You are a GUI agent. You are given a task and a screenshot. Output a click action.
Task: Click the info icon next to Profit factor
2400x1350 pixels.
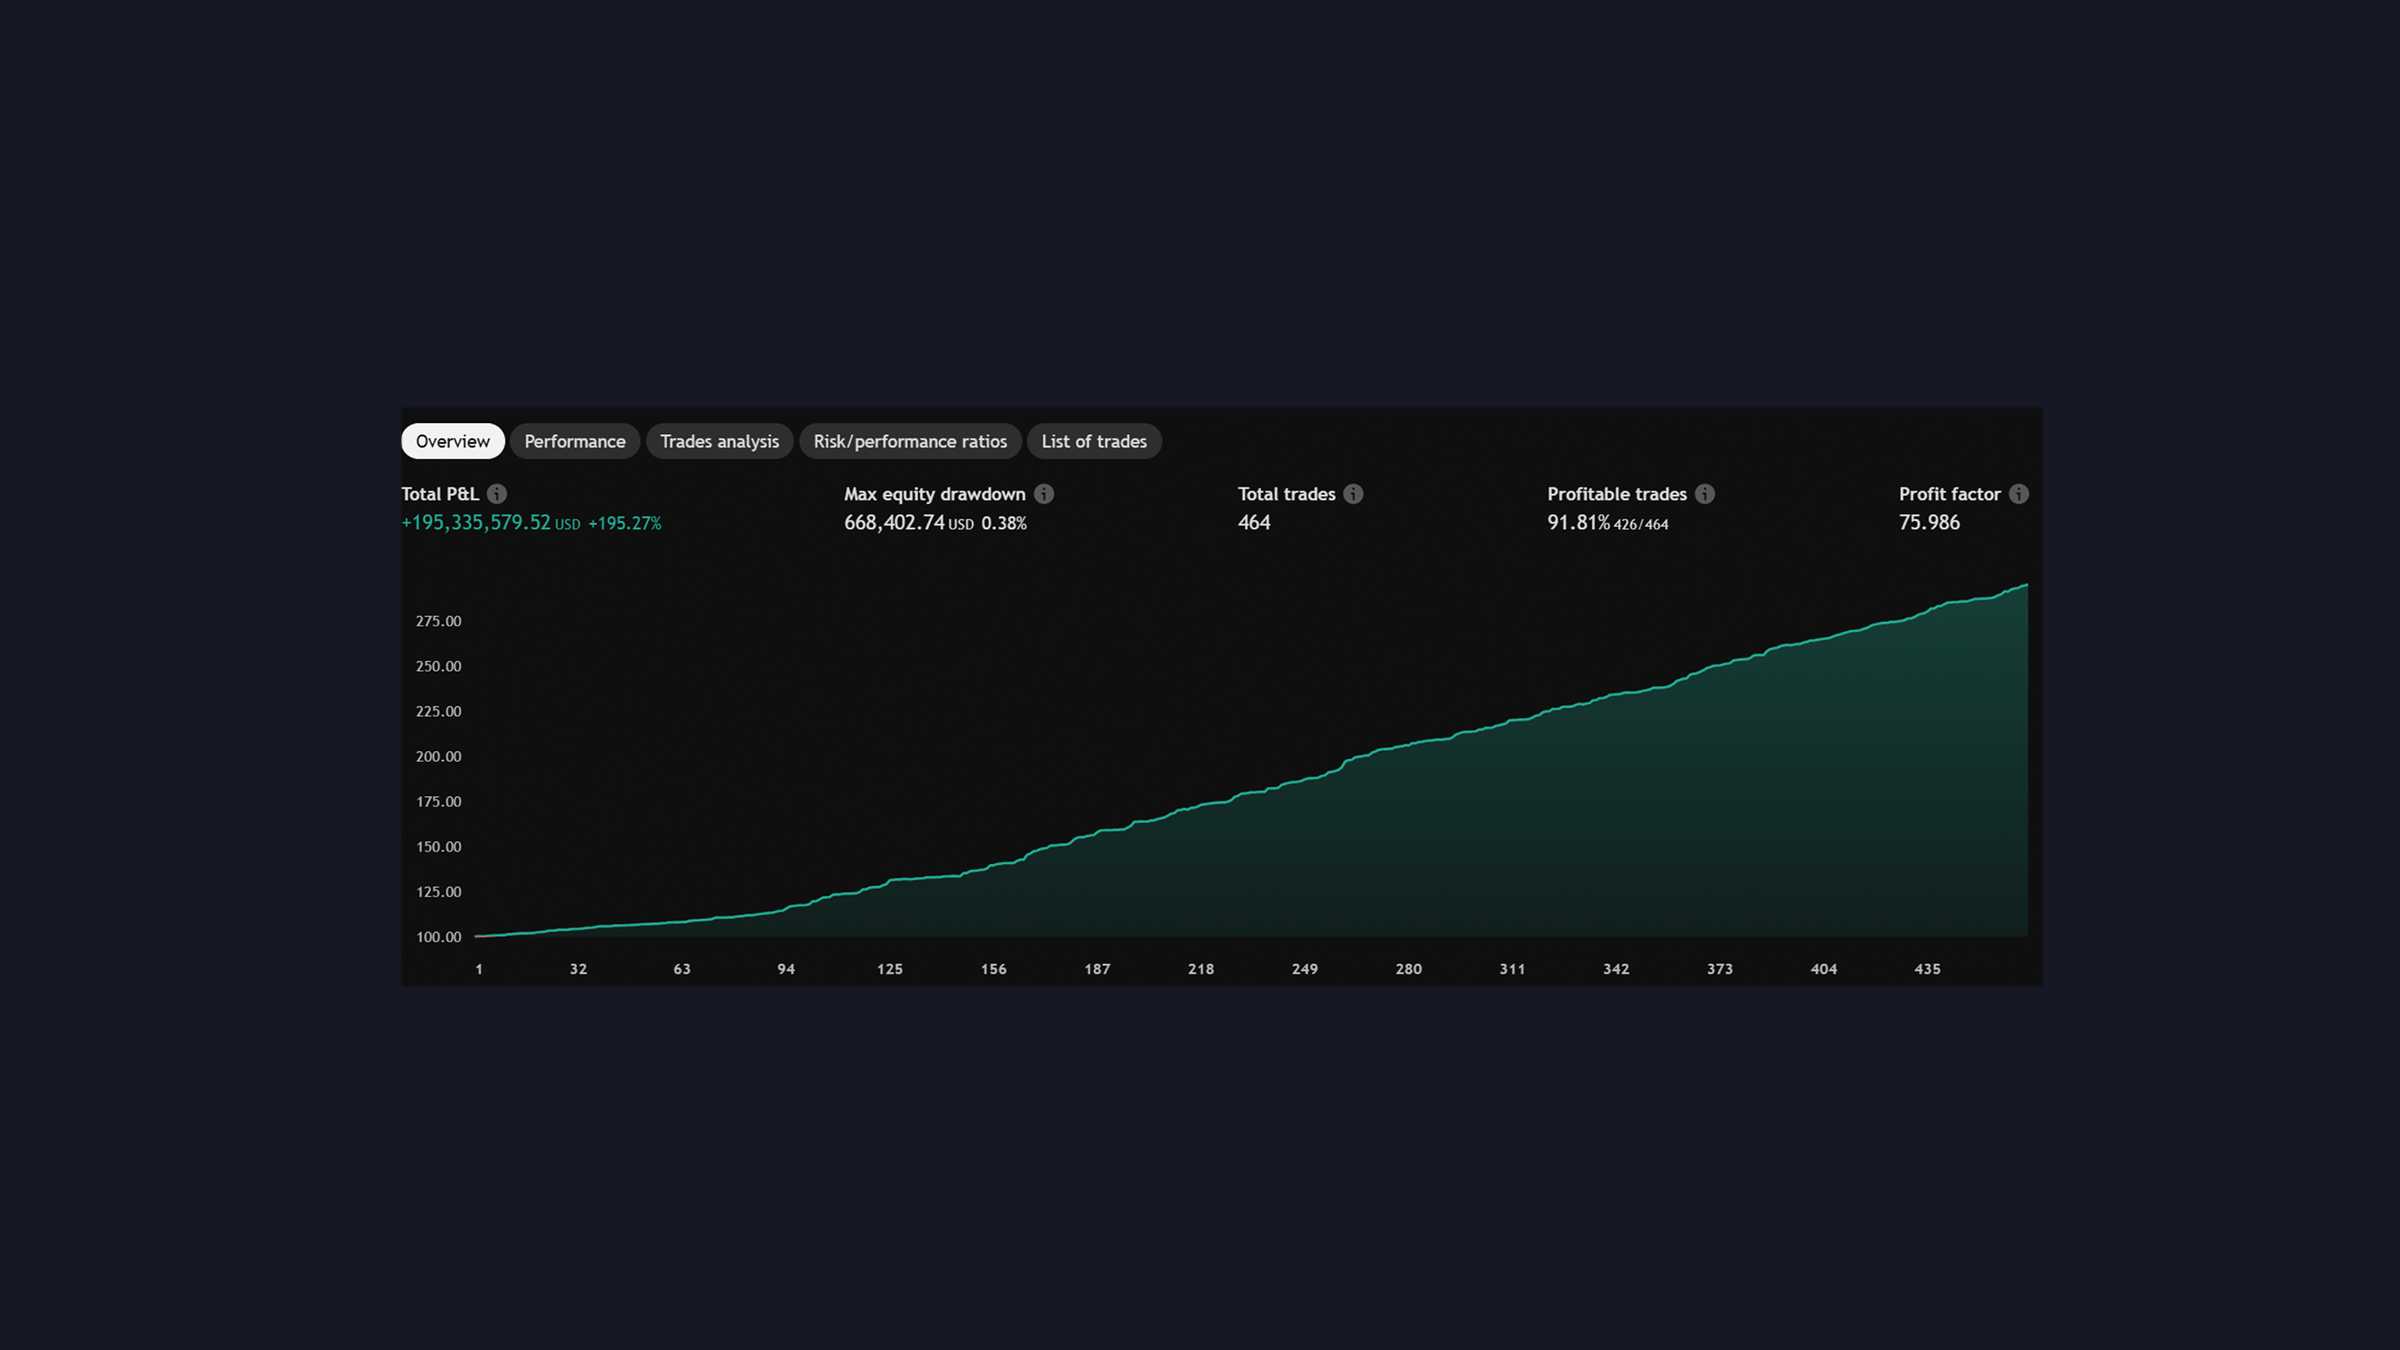(x=2019, y=494)
